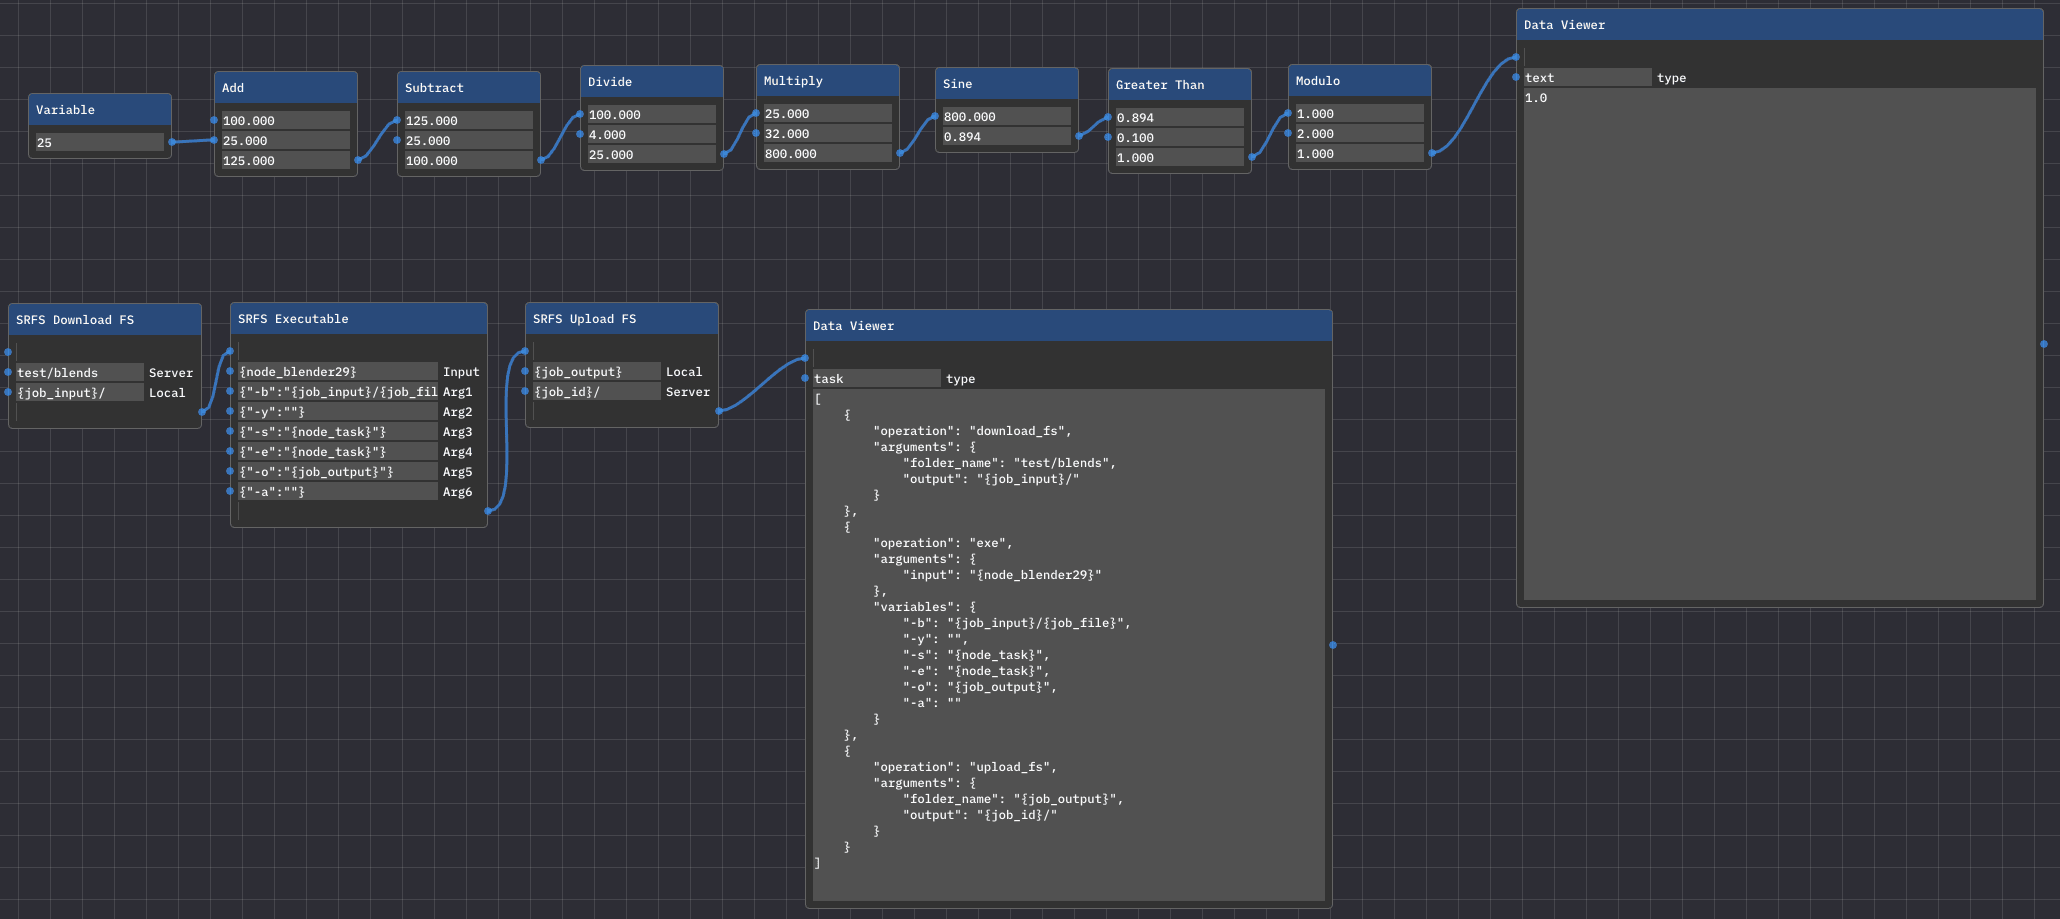Click the test/blends Server field
Viewport: 2060px width, 919px height.
[x=79, y=373]
